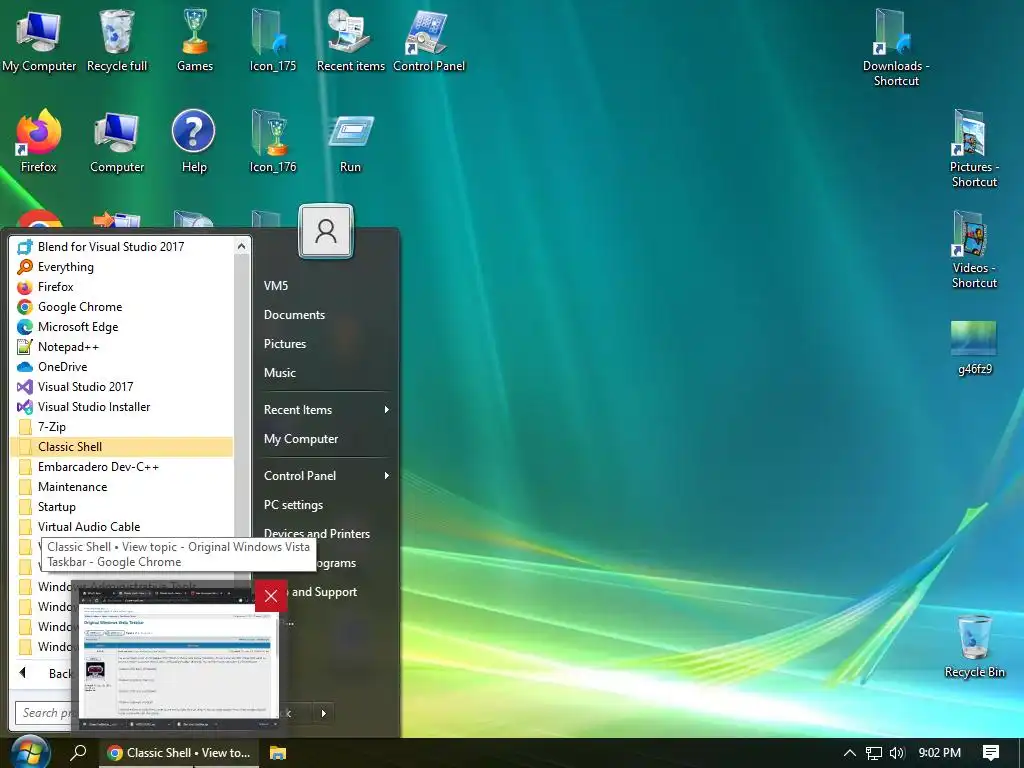This screenshot has width=1024, height=768.
Task: Open the Recent items desktop icon
Action: point(351,40)
